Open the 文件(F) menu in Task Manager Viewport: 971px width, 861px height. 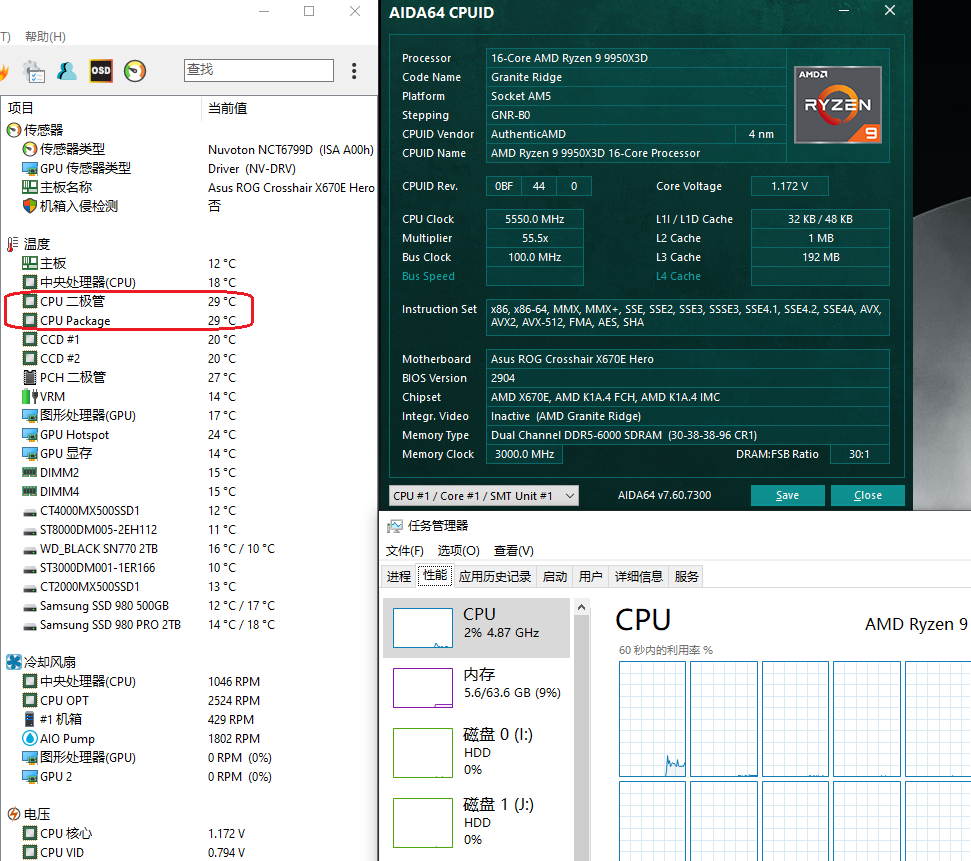click(x=404, y=551)
